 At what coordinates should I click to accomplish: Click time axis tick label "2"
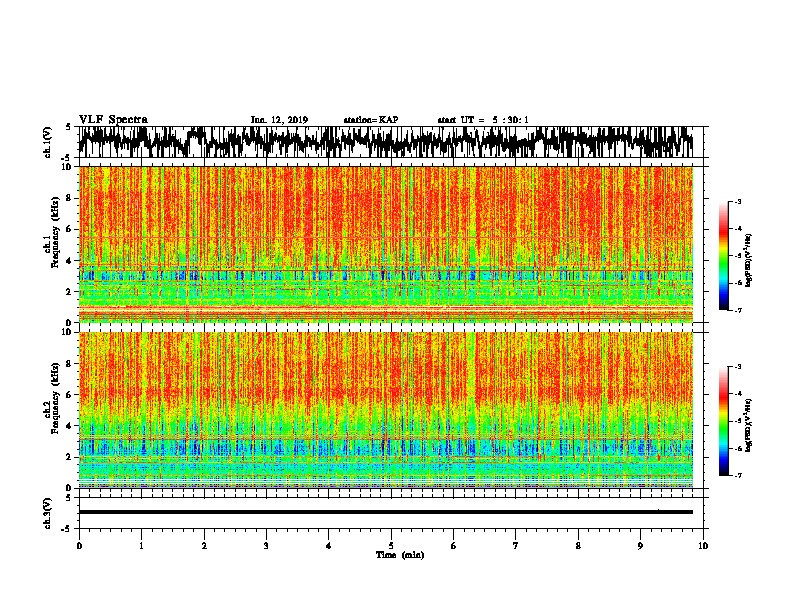(x=204, y=545)
